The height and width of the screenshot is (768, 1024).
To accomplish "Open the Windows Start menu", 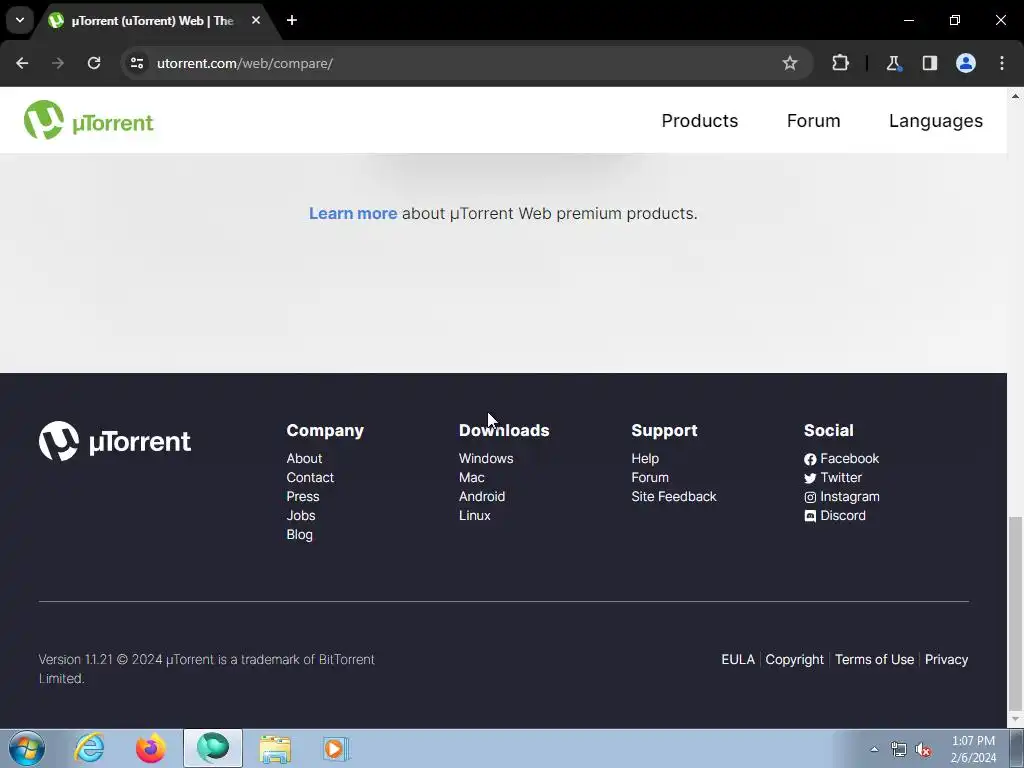I will click(x=27, y=748).
